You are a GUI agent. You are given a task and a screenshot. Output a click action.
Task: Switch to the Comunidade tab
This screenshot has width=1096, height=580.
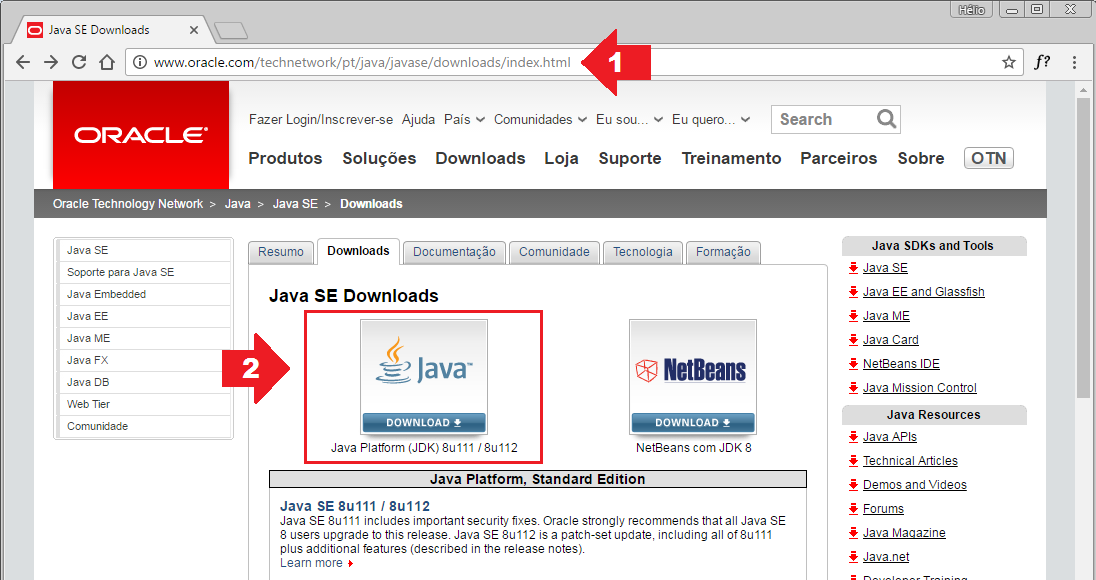[x=554, y=252]
